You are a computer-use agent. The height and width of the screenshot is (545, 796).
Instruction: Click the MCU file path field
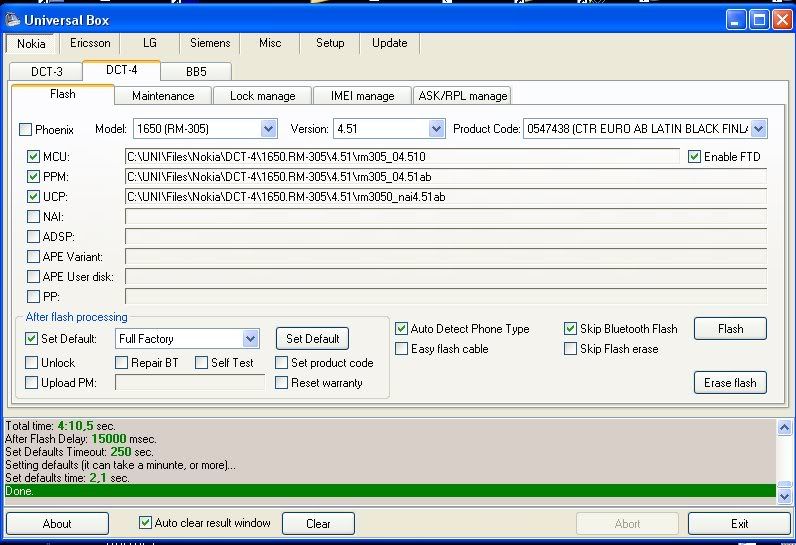(x=402, y=156)
